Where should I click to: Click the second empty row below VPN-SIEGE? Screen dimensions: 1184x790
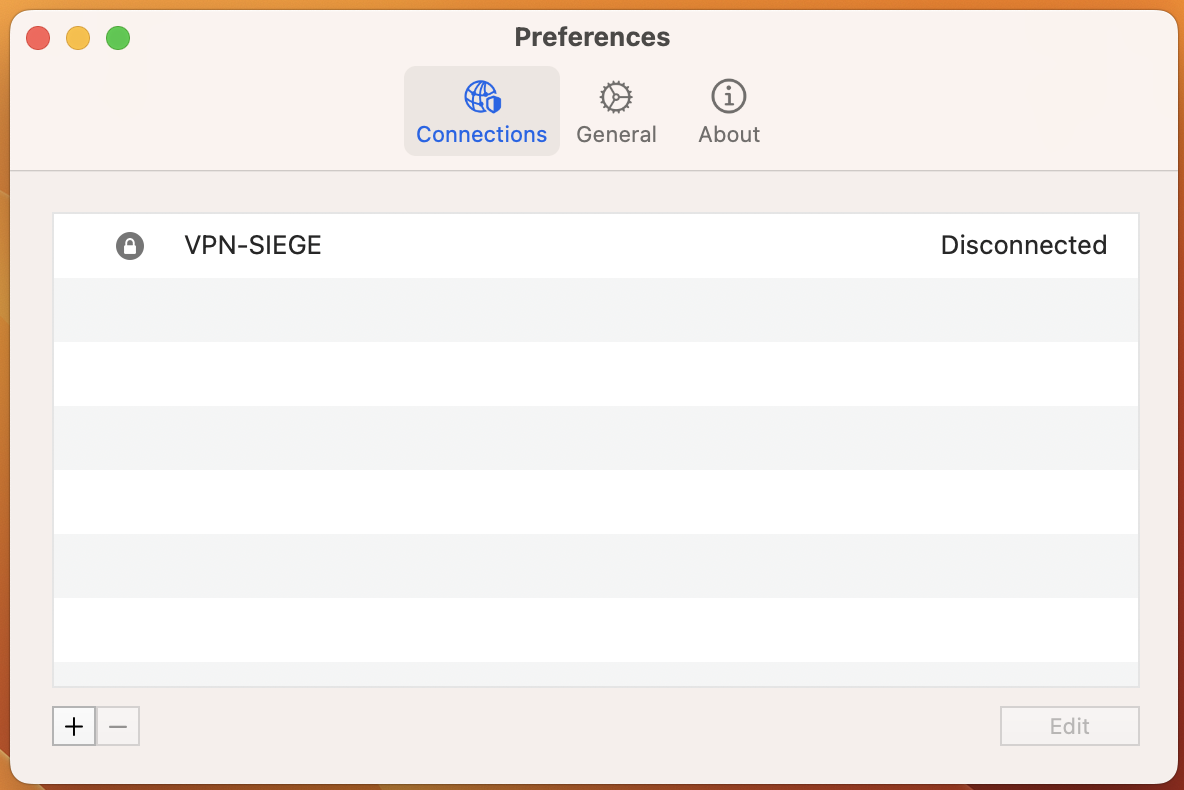[x=595, y=374]
